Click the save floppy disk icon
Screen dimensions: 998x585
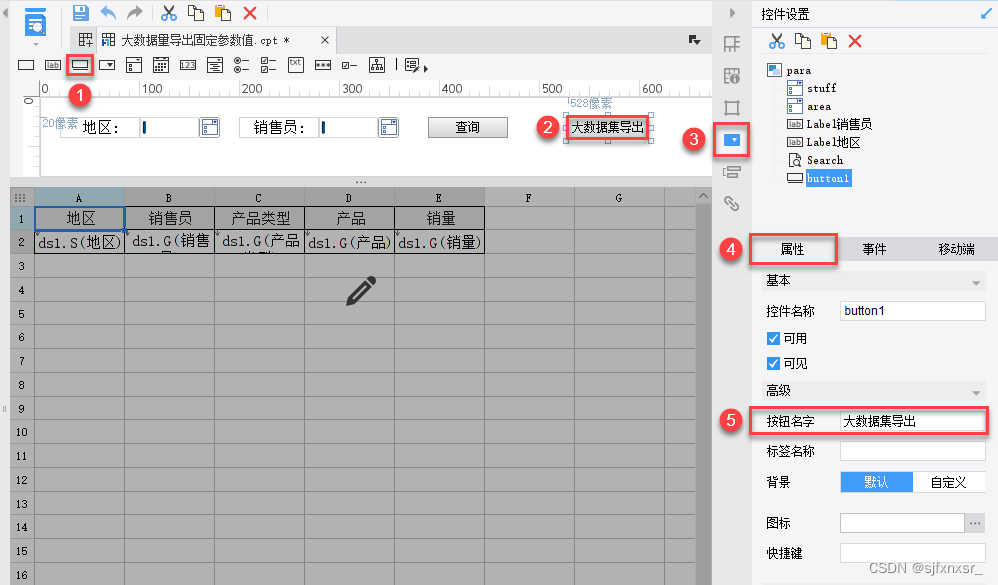point(80,12)
